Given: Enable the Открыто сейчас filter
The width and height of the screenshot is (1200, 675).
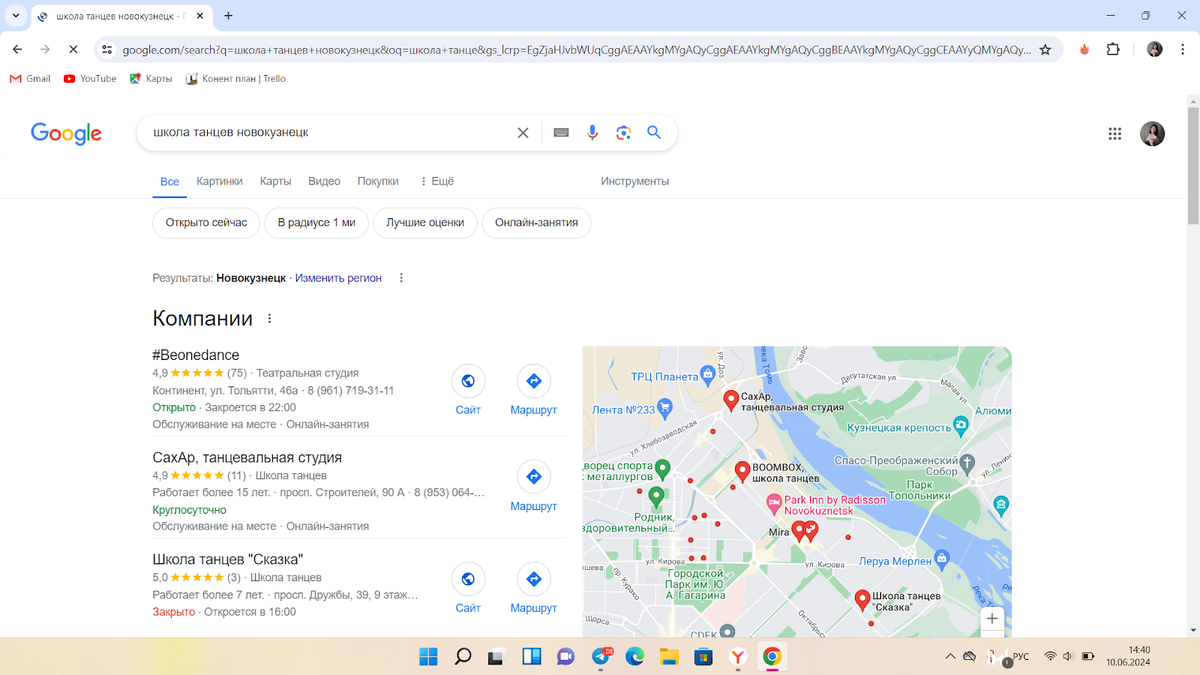Looking at the screenshot, I should tap(205, 223).
